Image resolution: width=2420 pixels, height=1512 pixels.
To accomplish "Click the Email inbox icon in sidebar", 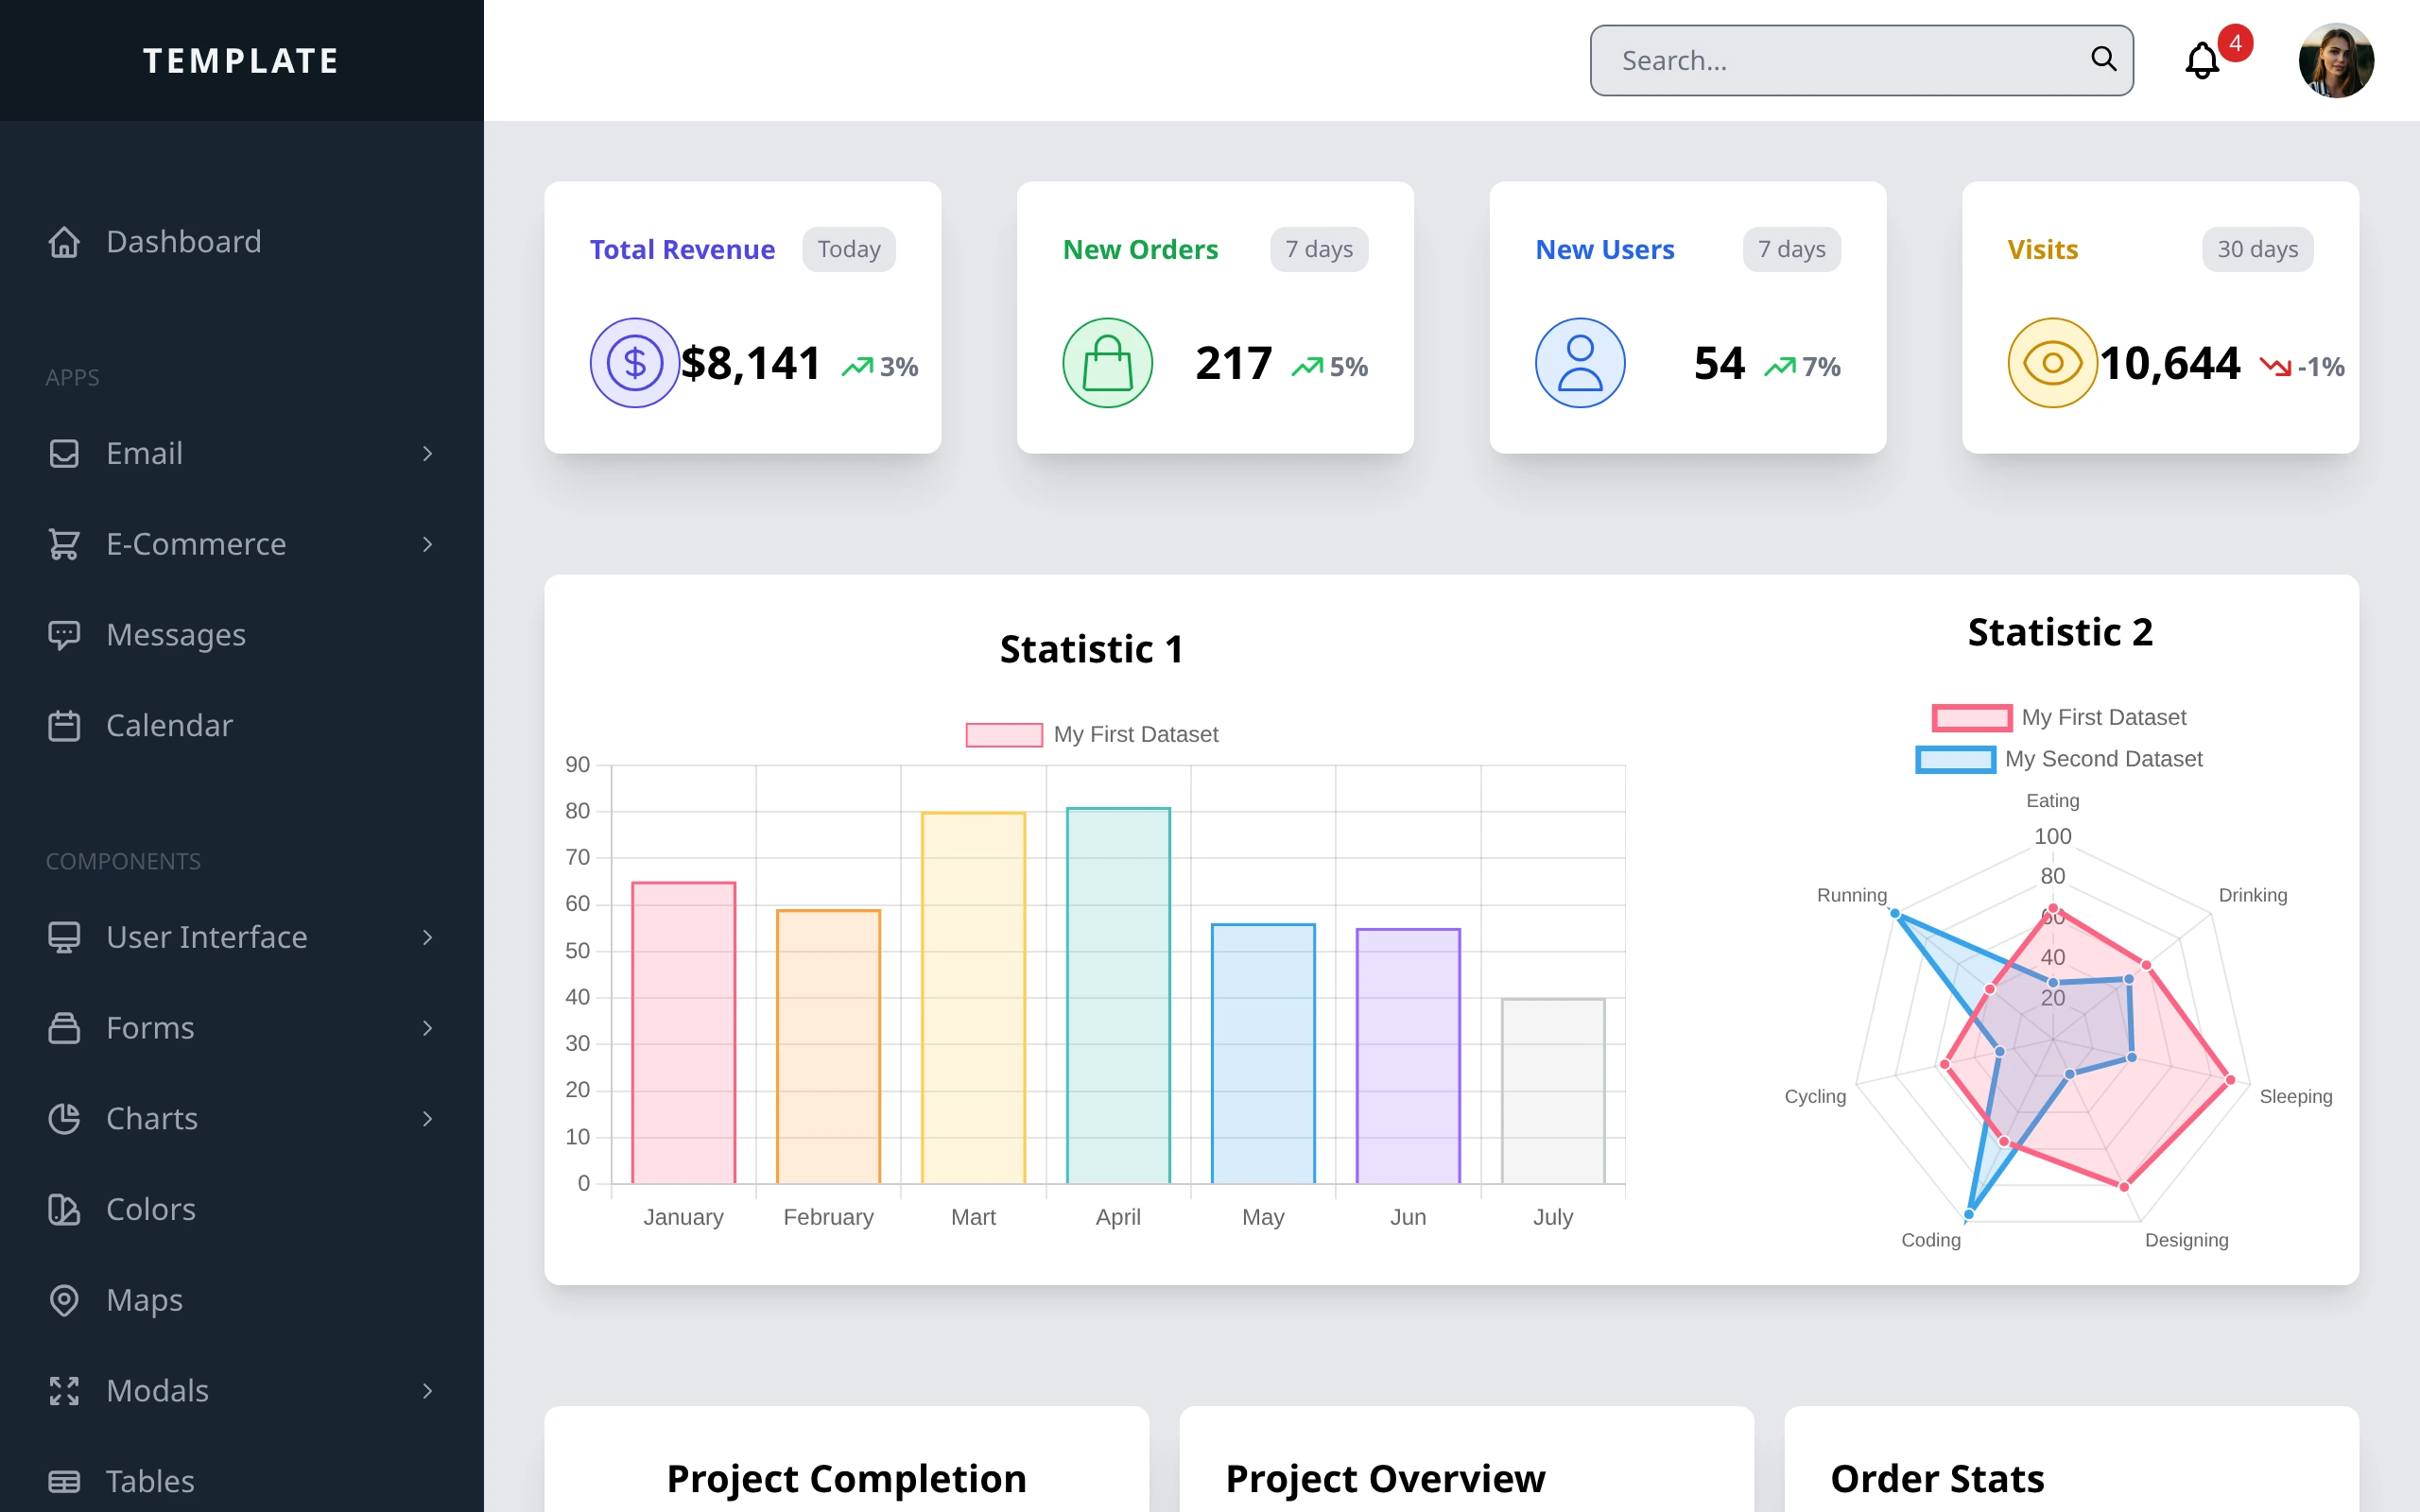I will point(64,453).
